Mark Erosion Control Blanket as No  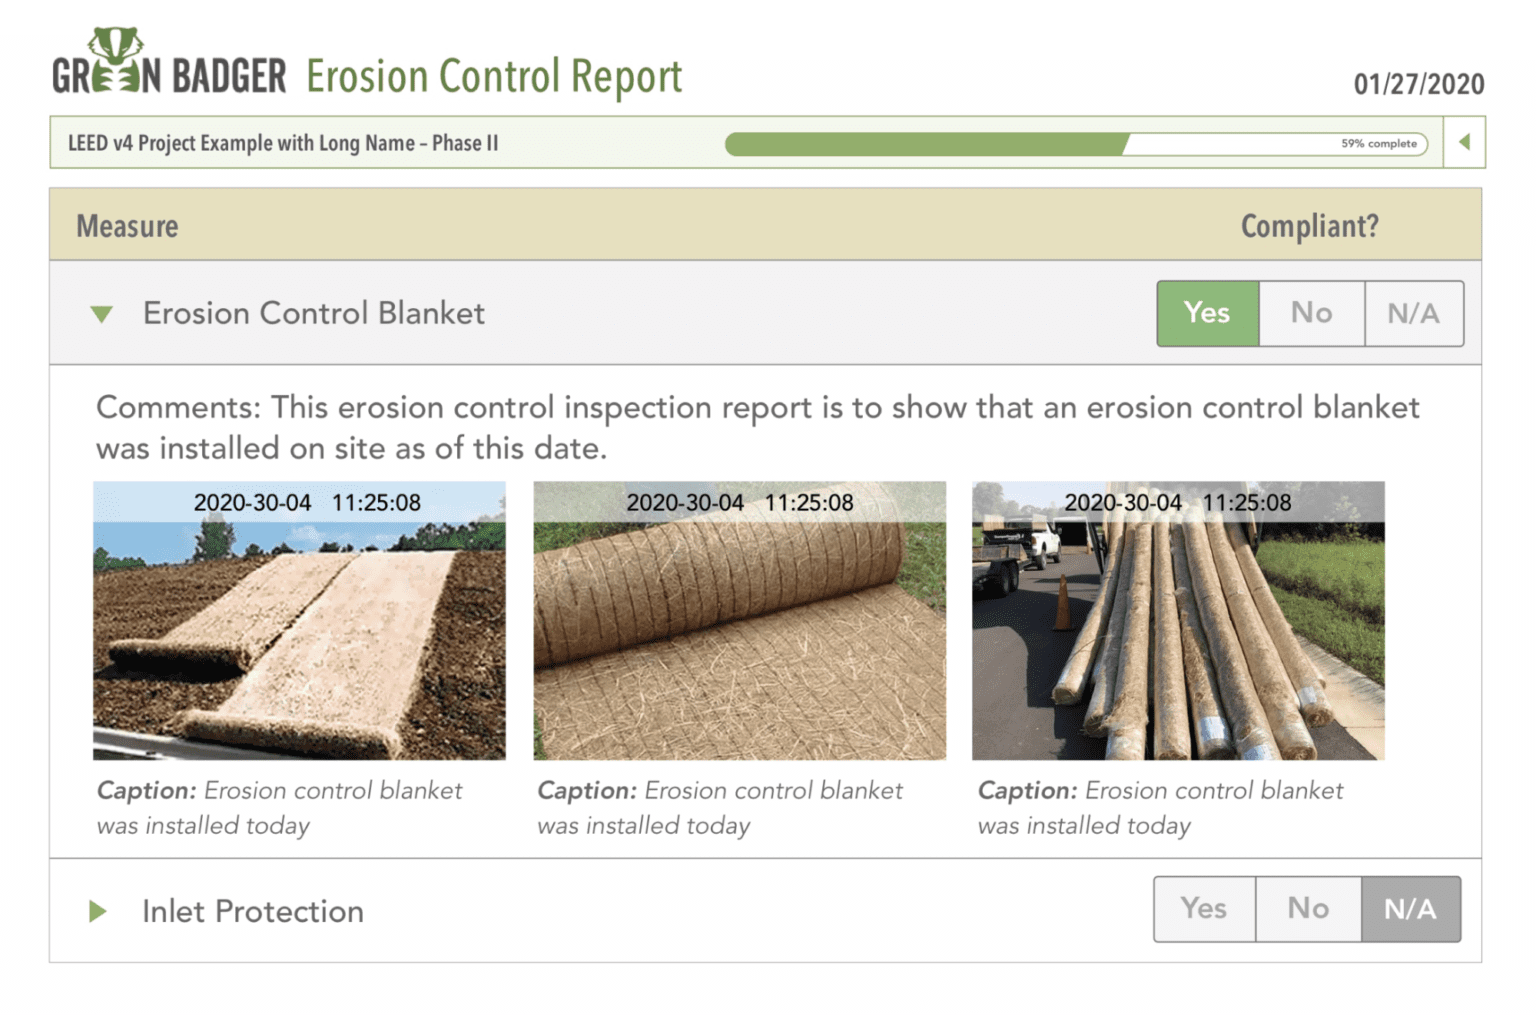coord(1311,313)
